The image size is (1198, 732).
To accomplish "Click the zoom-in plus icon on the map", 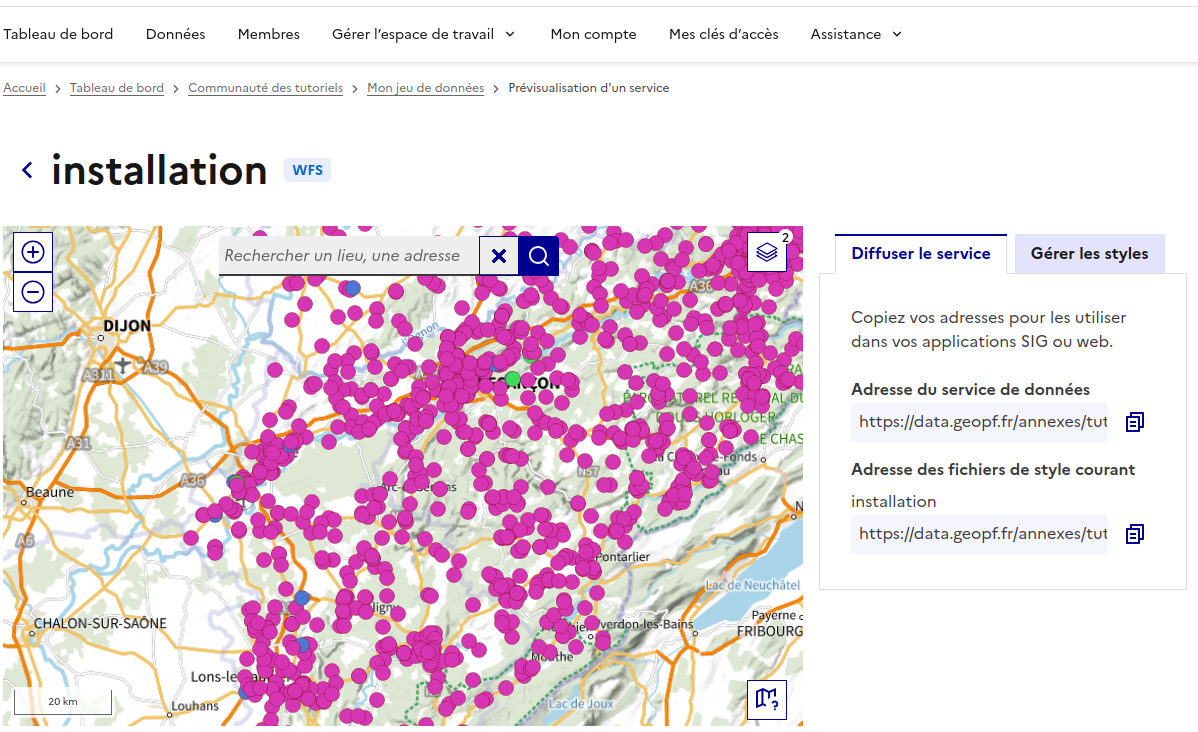I will (33, 251).
